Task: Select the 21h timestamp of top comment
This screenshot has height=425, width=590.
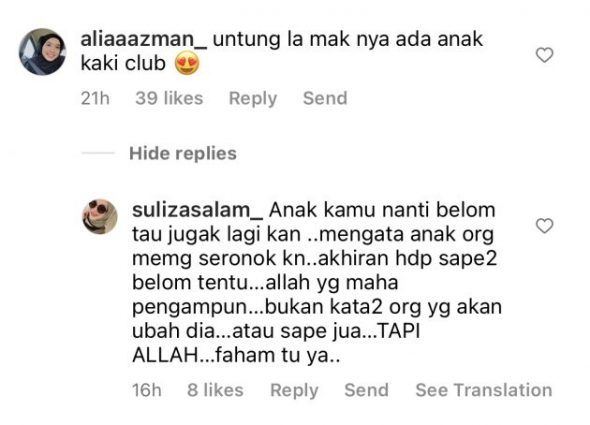Action: click(95, 98)
